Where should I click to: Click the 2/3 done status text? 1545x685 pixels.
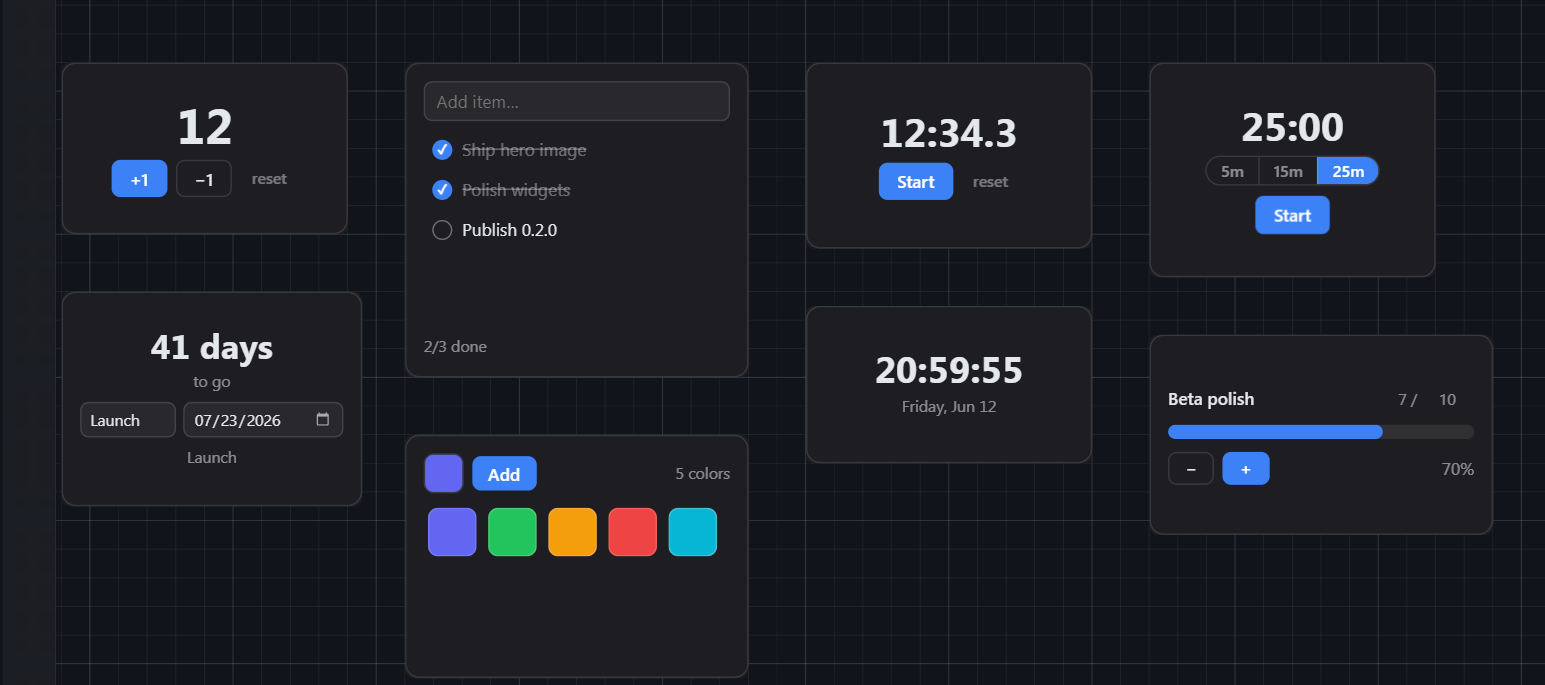(456, 347)
